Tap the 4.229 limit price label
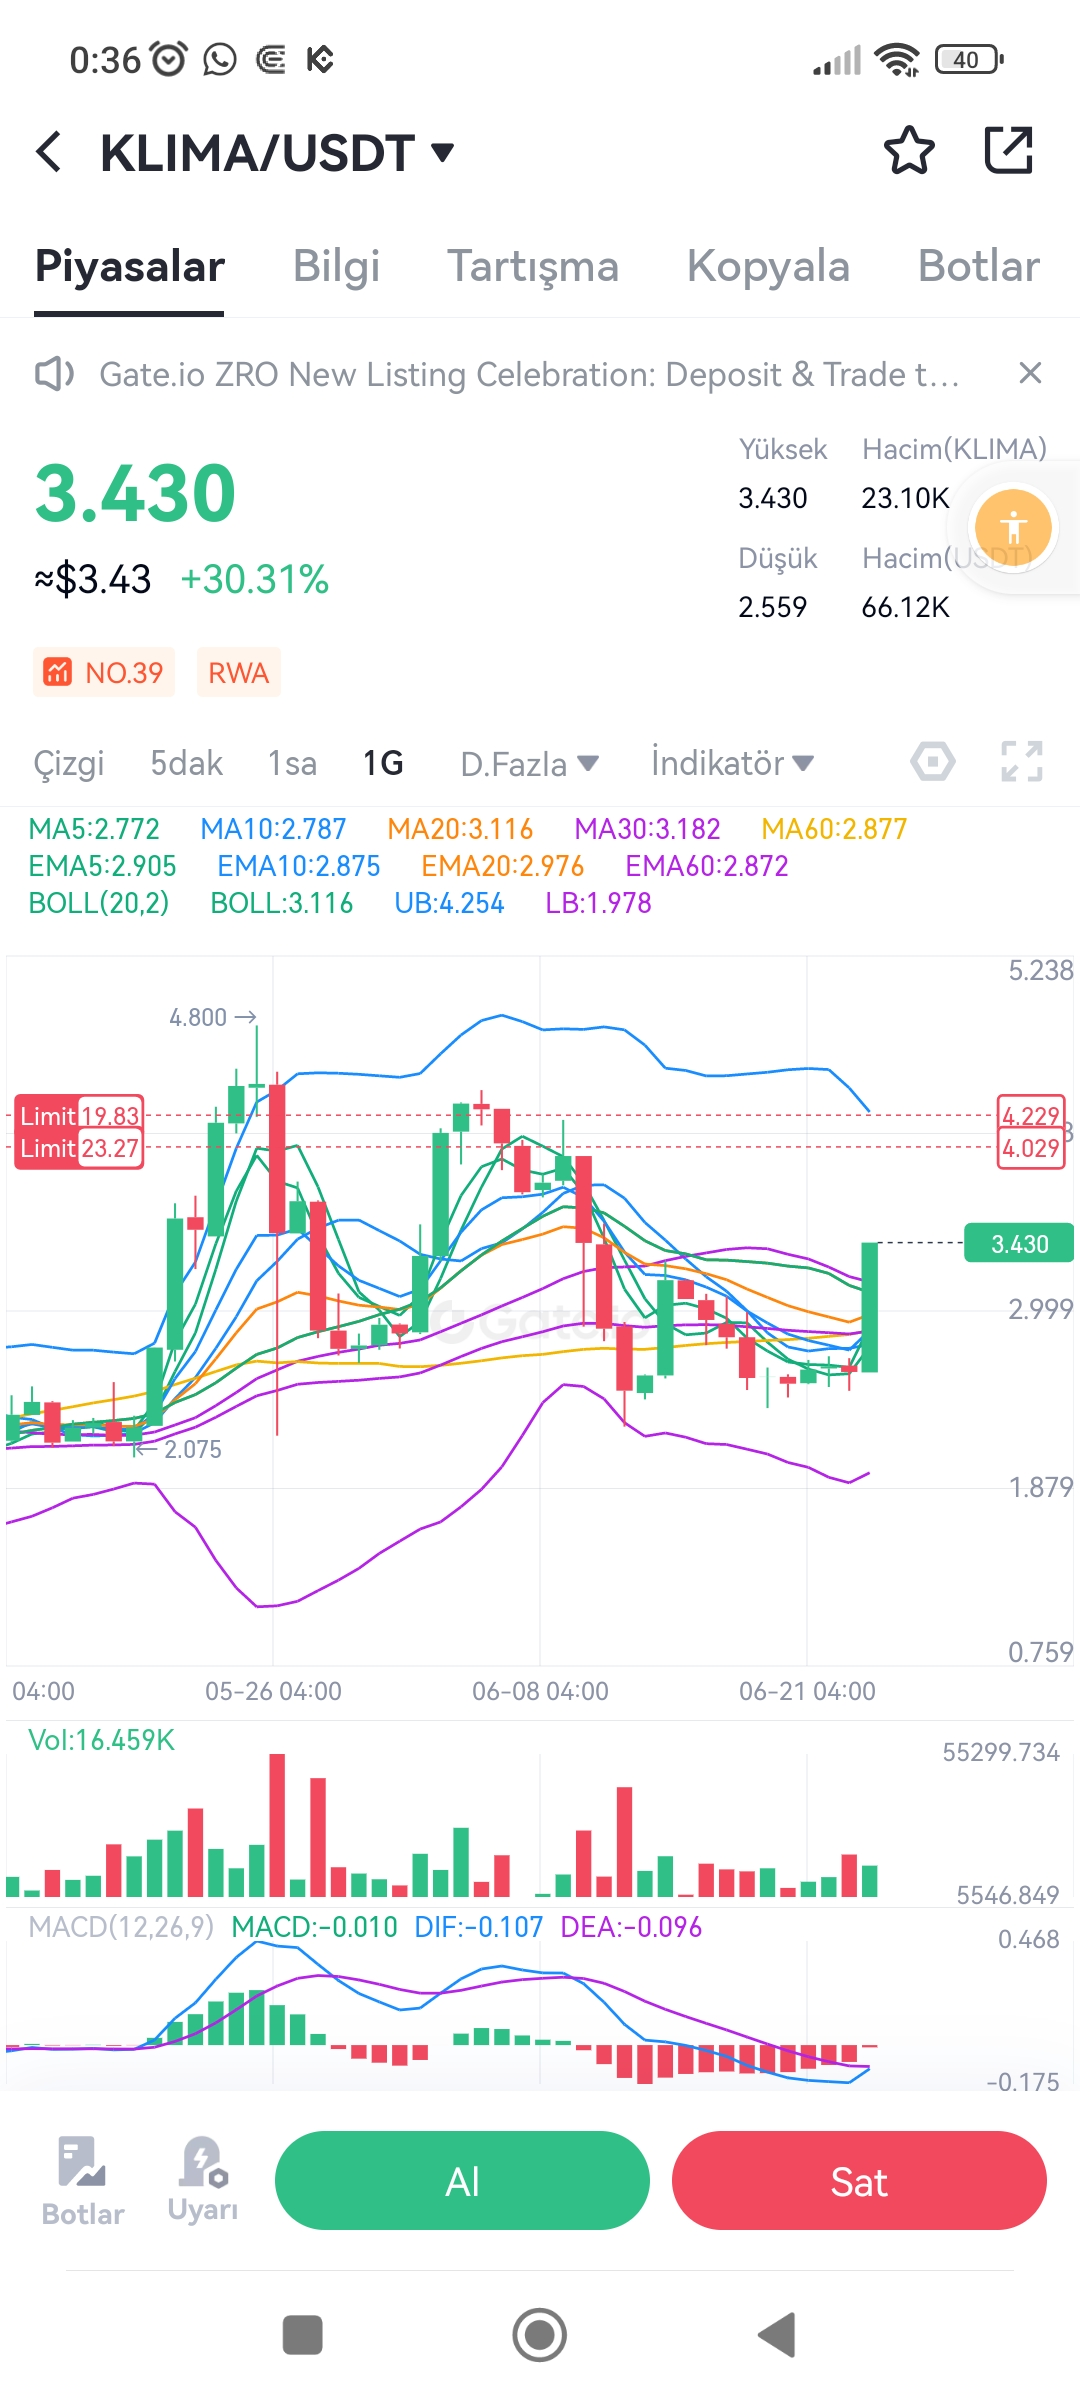This screenshot has width=1080, height=2400. tap(1031, 1116)
